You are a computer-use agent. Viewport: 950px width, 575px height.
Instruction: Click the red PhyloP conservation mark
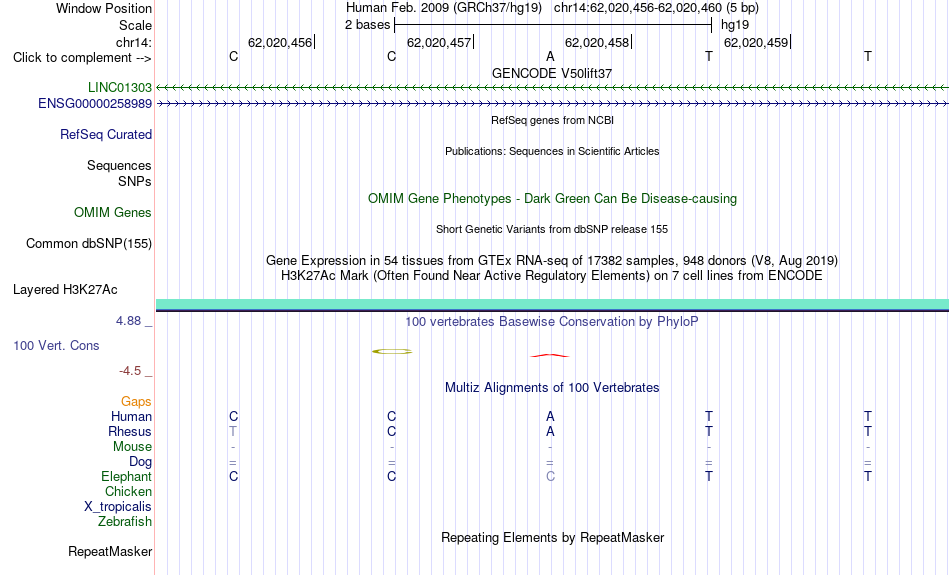(x=550, y=356)
